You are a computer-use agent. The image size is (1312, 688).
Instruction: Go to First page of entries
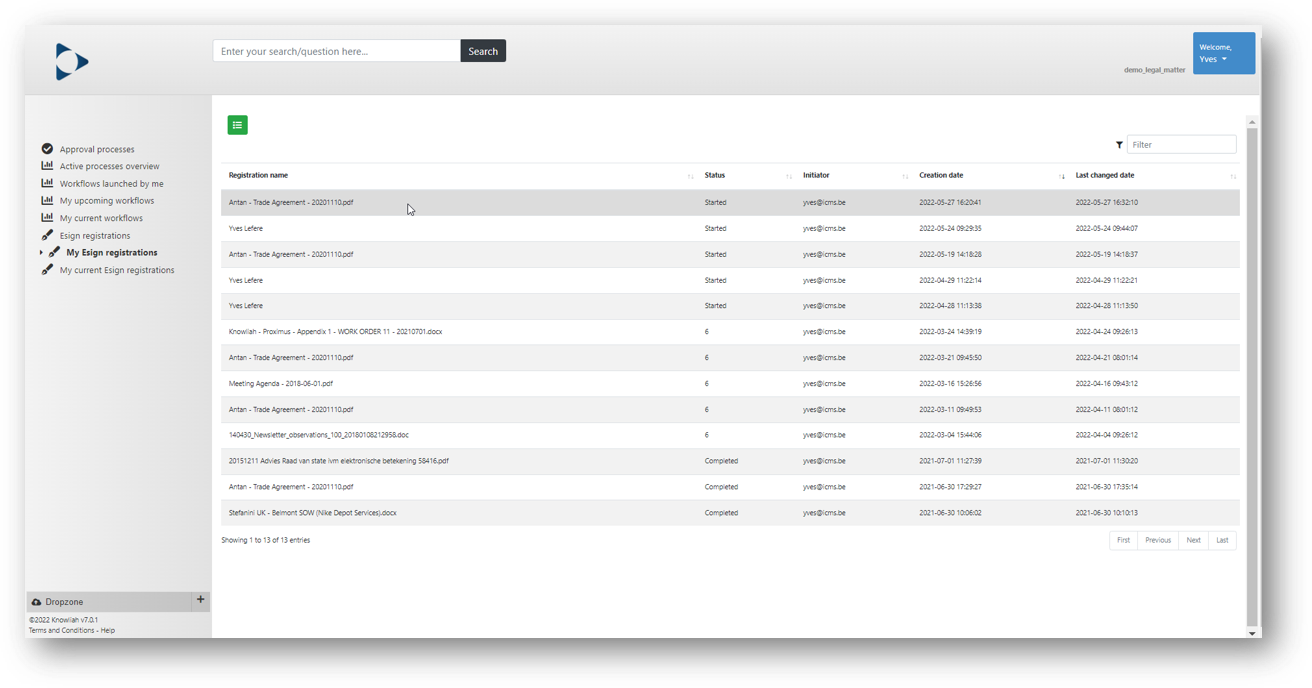click(x=1123, y=540)
